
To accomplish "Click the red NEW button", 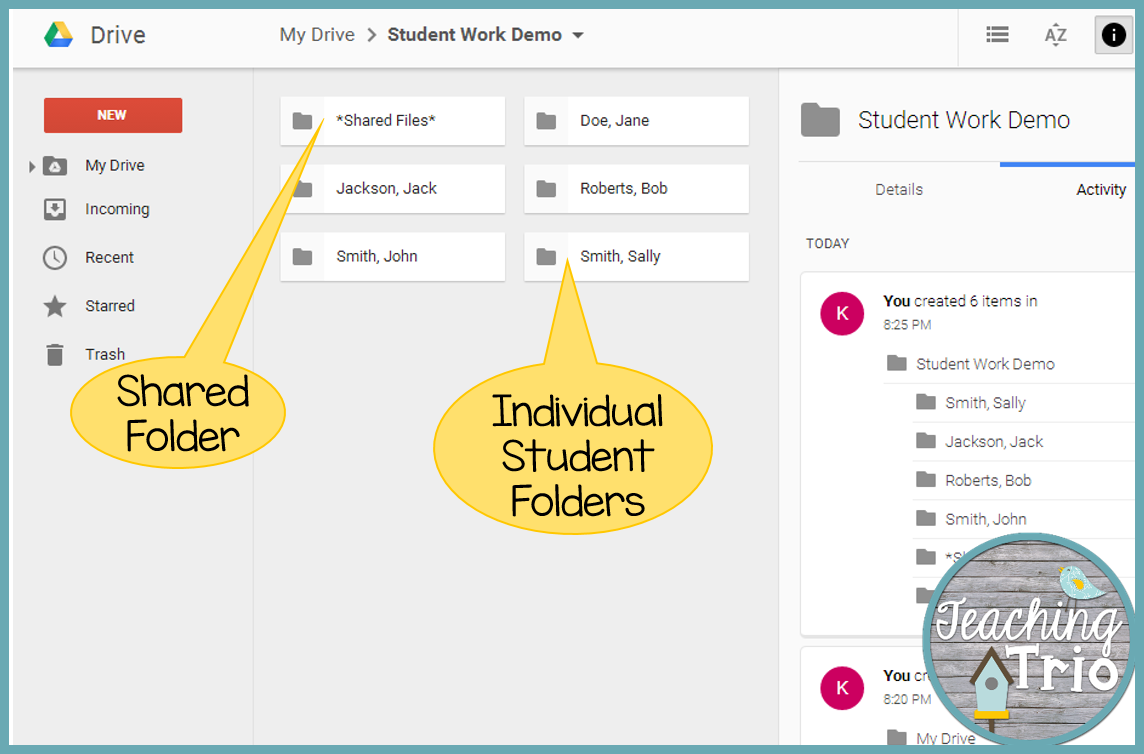I will coord(113,115).
